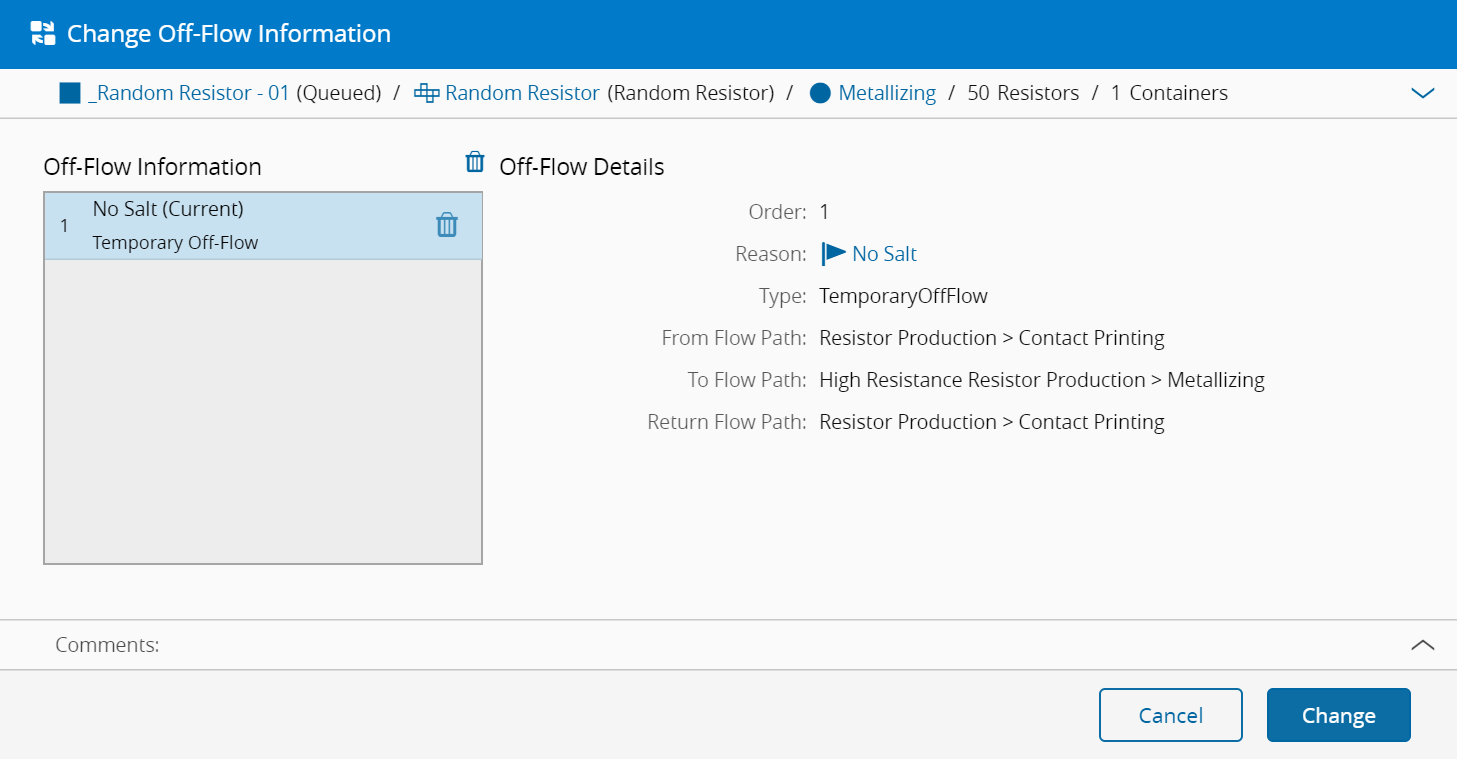
Task: Click the Temporary Off-Flow subtitle text
Action: click(175, 243)
